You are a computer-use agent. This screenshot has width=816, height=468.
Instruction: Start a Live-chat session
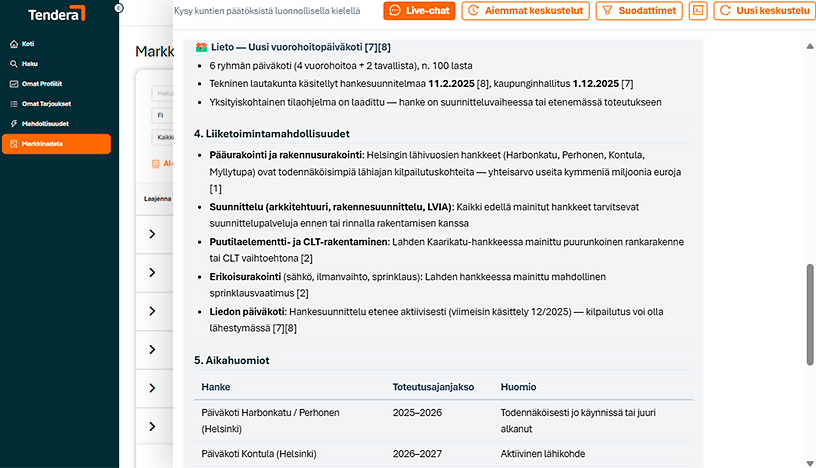(419, 11)
